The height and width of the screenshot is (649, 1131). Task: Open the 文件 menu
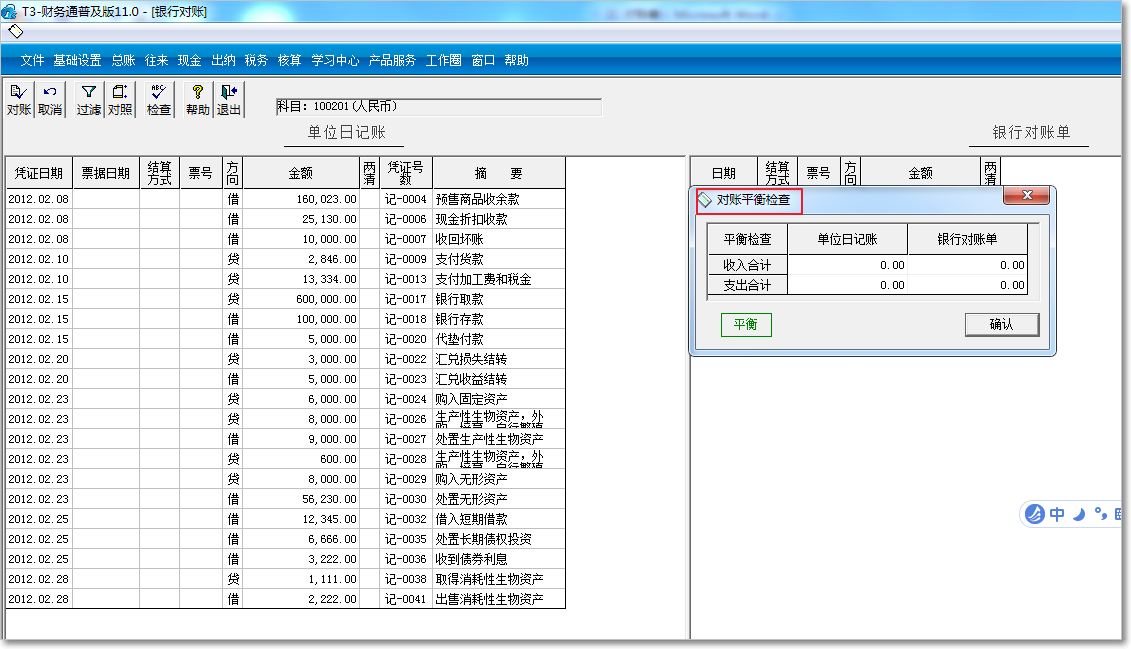[33, 60]
